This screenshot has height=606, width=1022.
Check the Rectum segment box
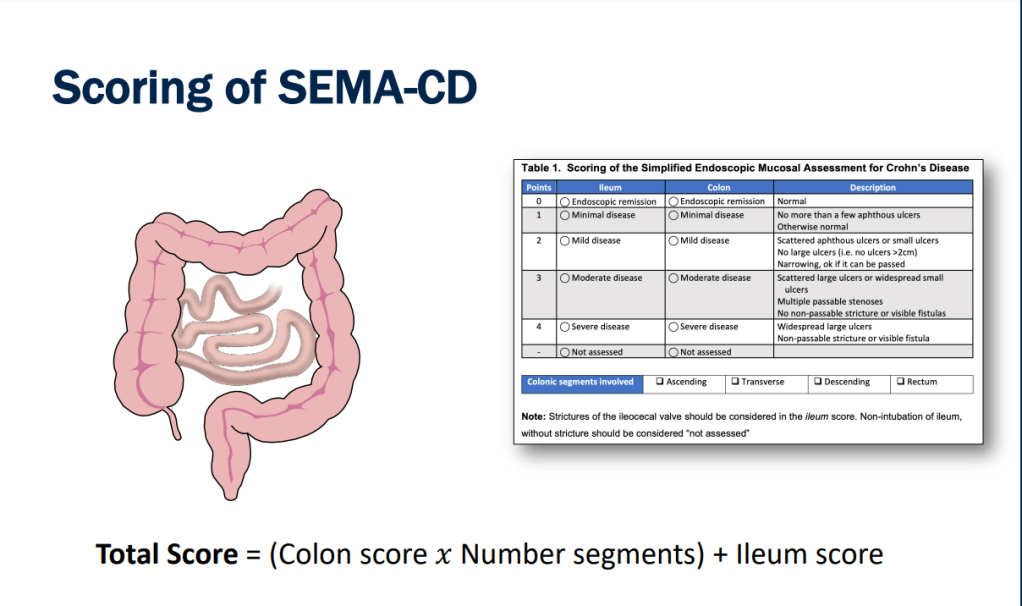(x=901, y=382)
